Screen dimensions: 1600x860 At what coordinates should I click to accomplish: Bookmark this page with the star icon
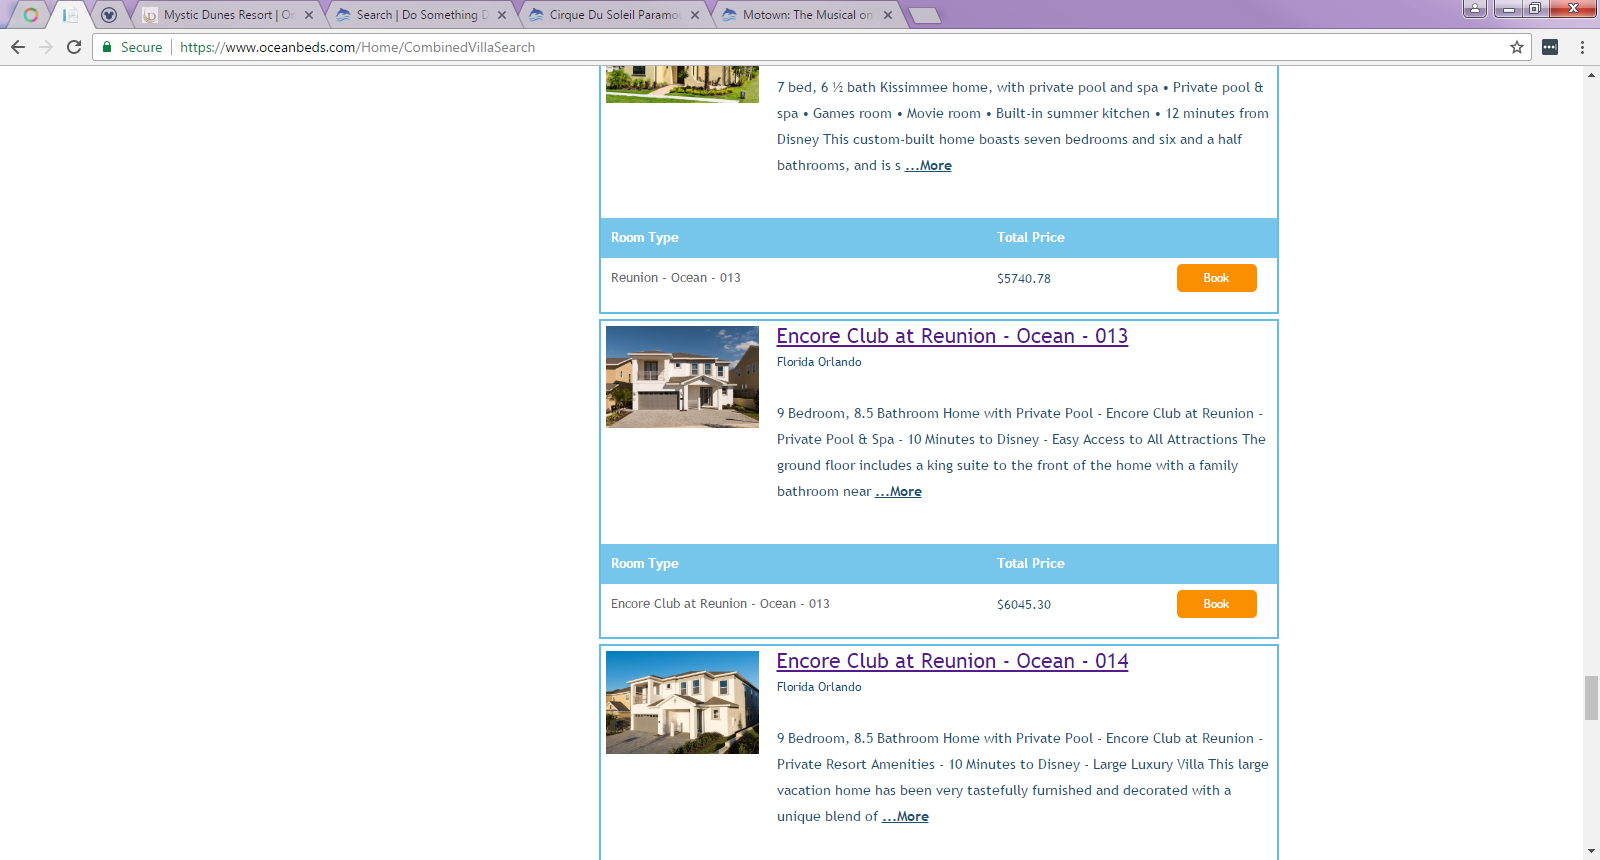tap(1517, 47)
